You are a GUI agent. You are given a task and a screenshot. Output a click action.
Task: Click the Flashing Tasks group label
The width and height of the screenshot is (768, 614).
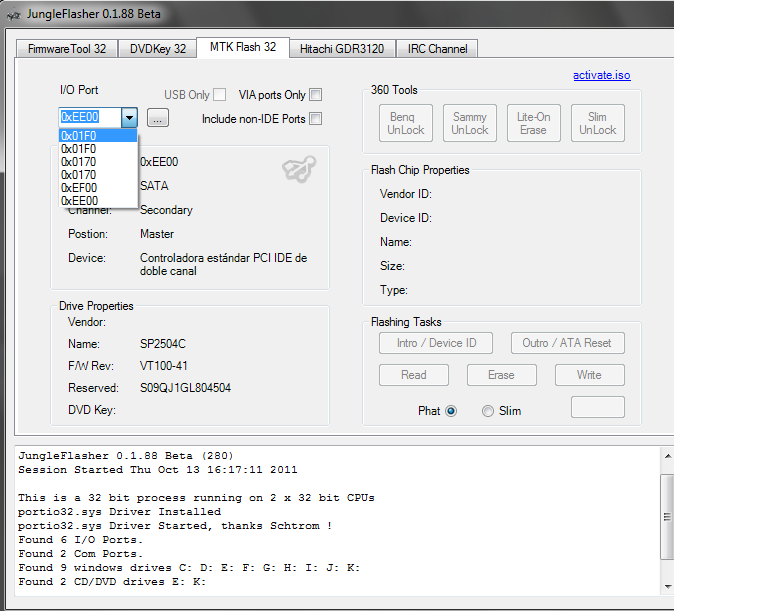[x=406, y=322]
